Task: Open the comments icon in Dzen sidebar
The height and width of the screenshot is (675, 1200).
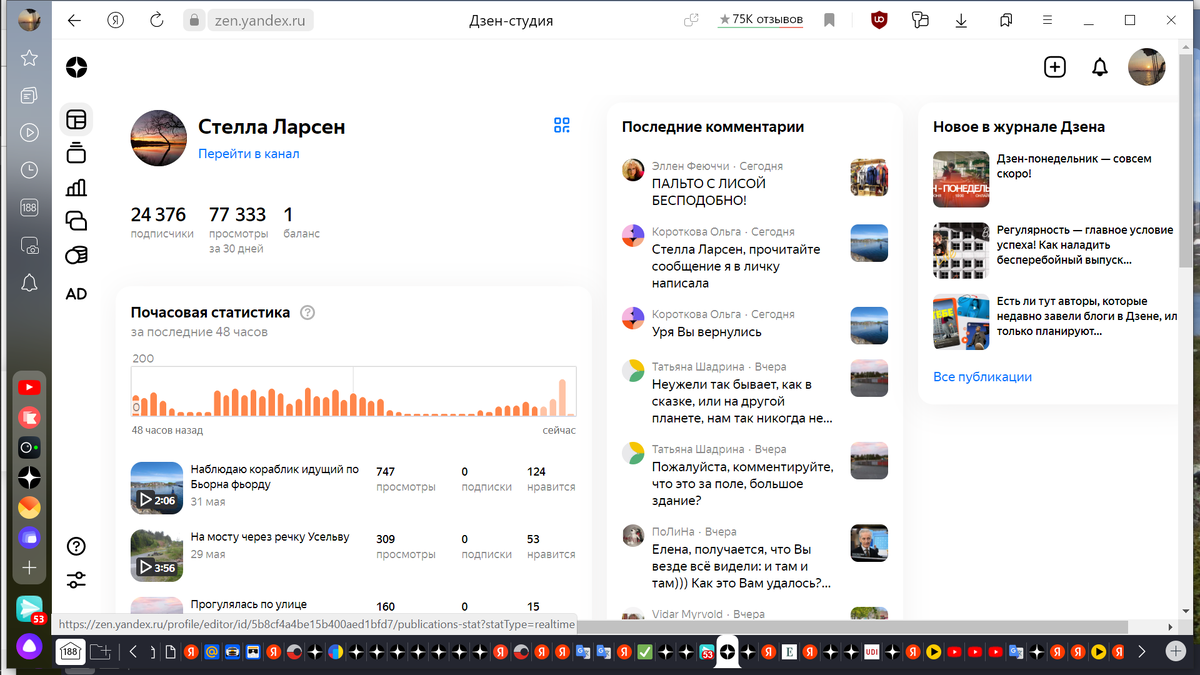Action: click(76, 221)
